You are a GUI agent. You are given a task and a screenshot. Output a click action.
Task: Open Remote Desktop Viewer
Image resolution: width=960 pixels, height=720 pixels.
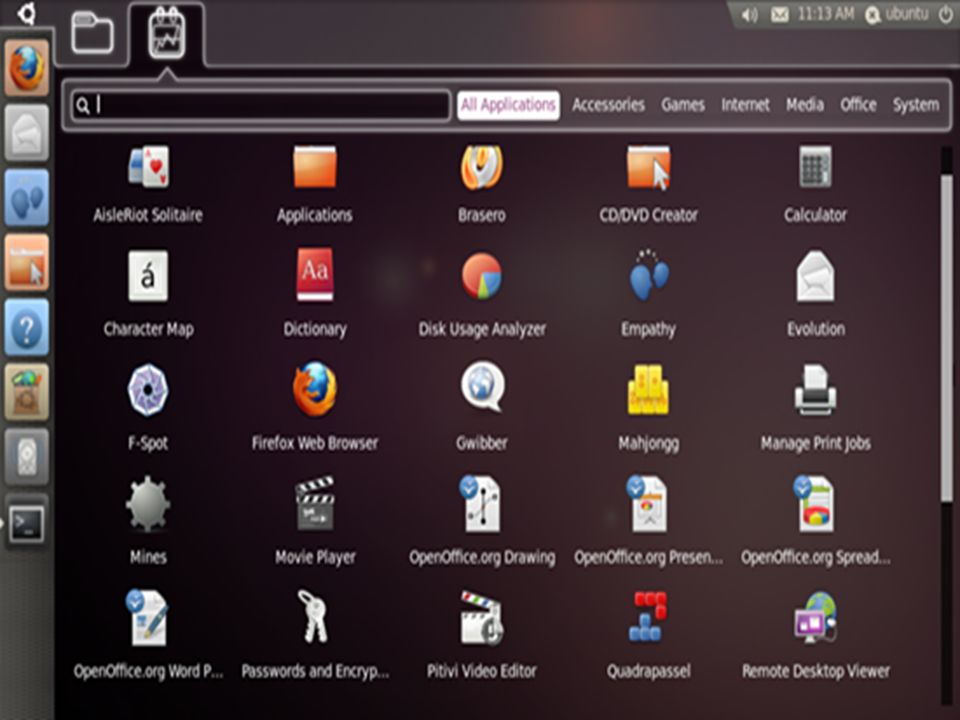click(816, 618)
